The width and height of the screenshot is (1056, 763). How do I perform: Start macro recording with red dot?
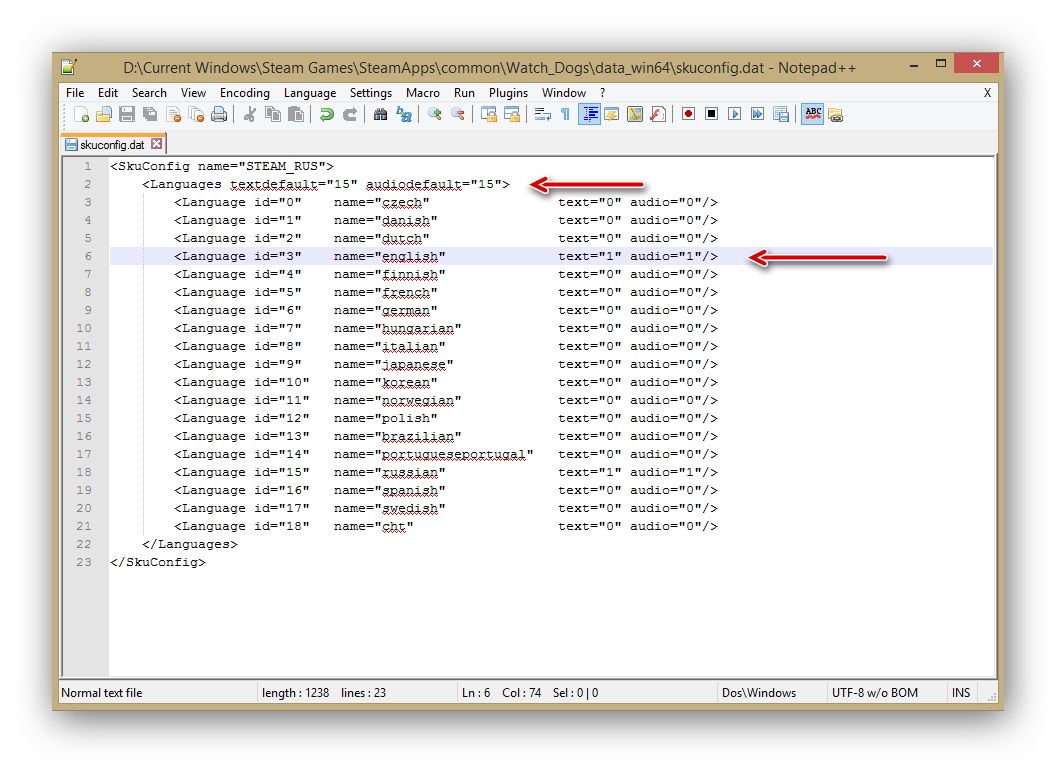coord(688,115)
